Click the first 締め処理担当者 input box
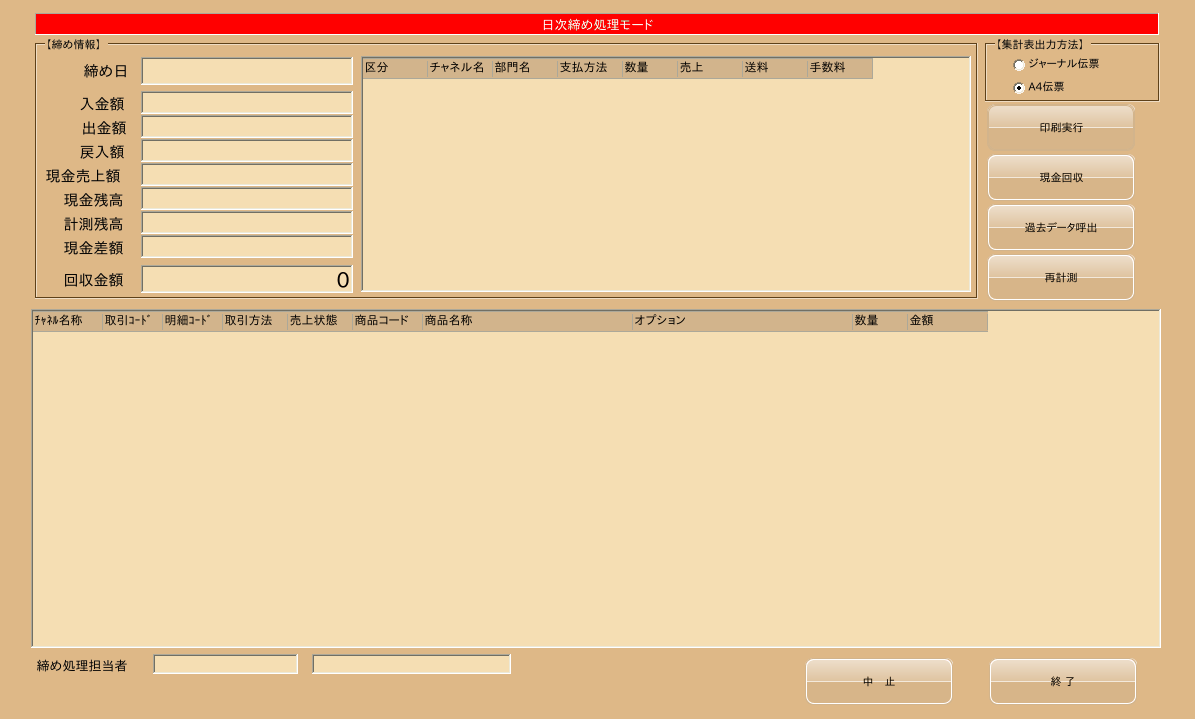 click(x=226, y=664)
